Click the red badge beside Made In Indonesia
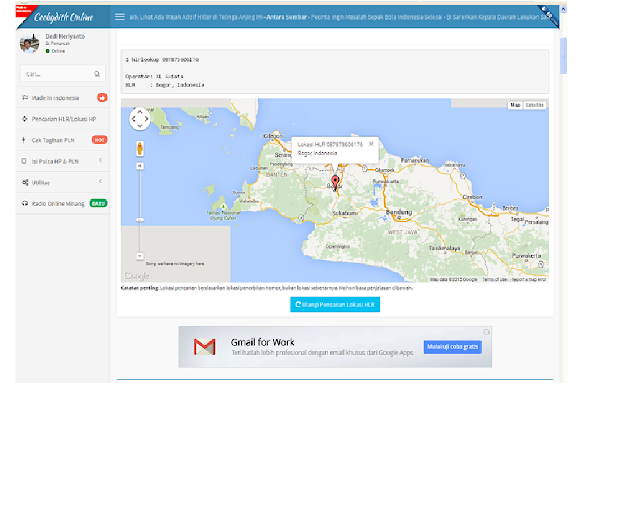 coord(102,98)
